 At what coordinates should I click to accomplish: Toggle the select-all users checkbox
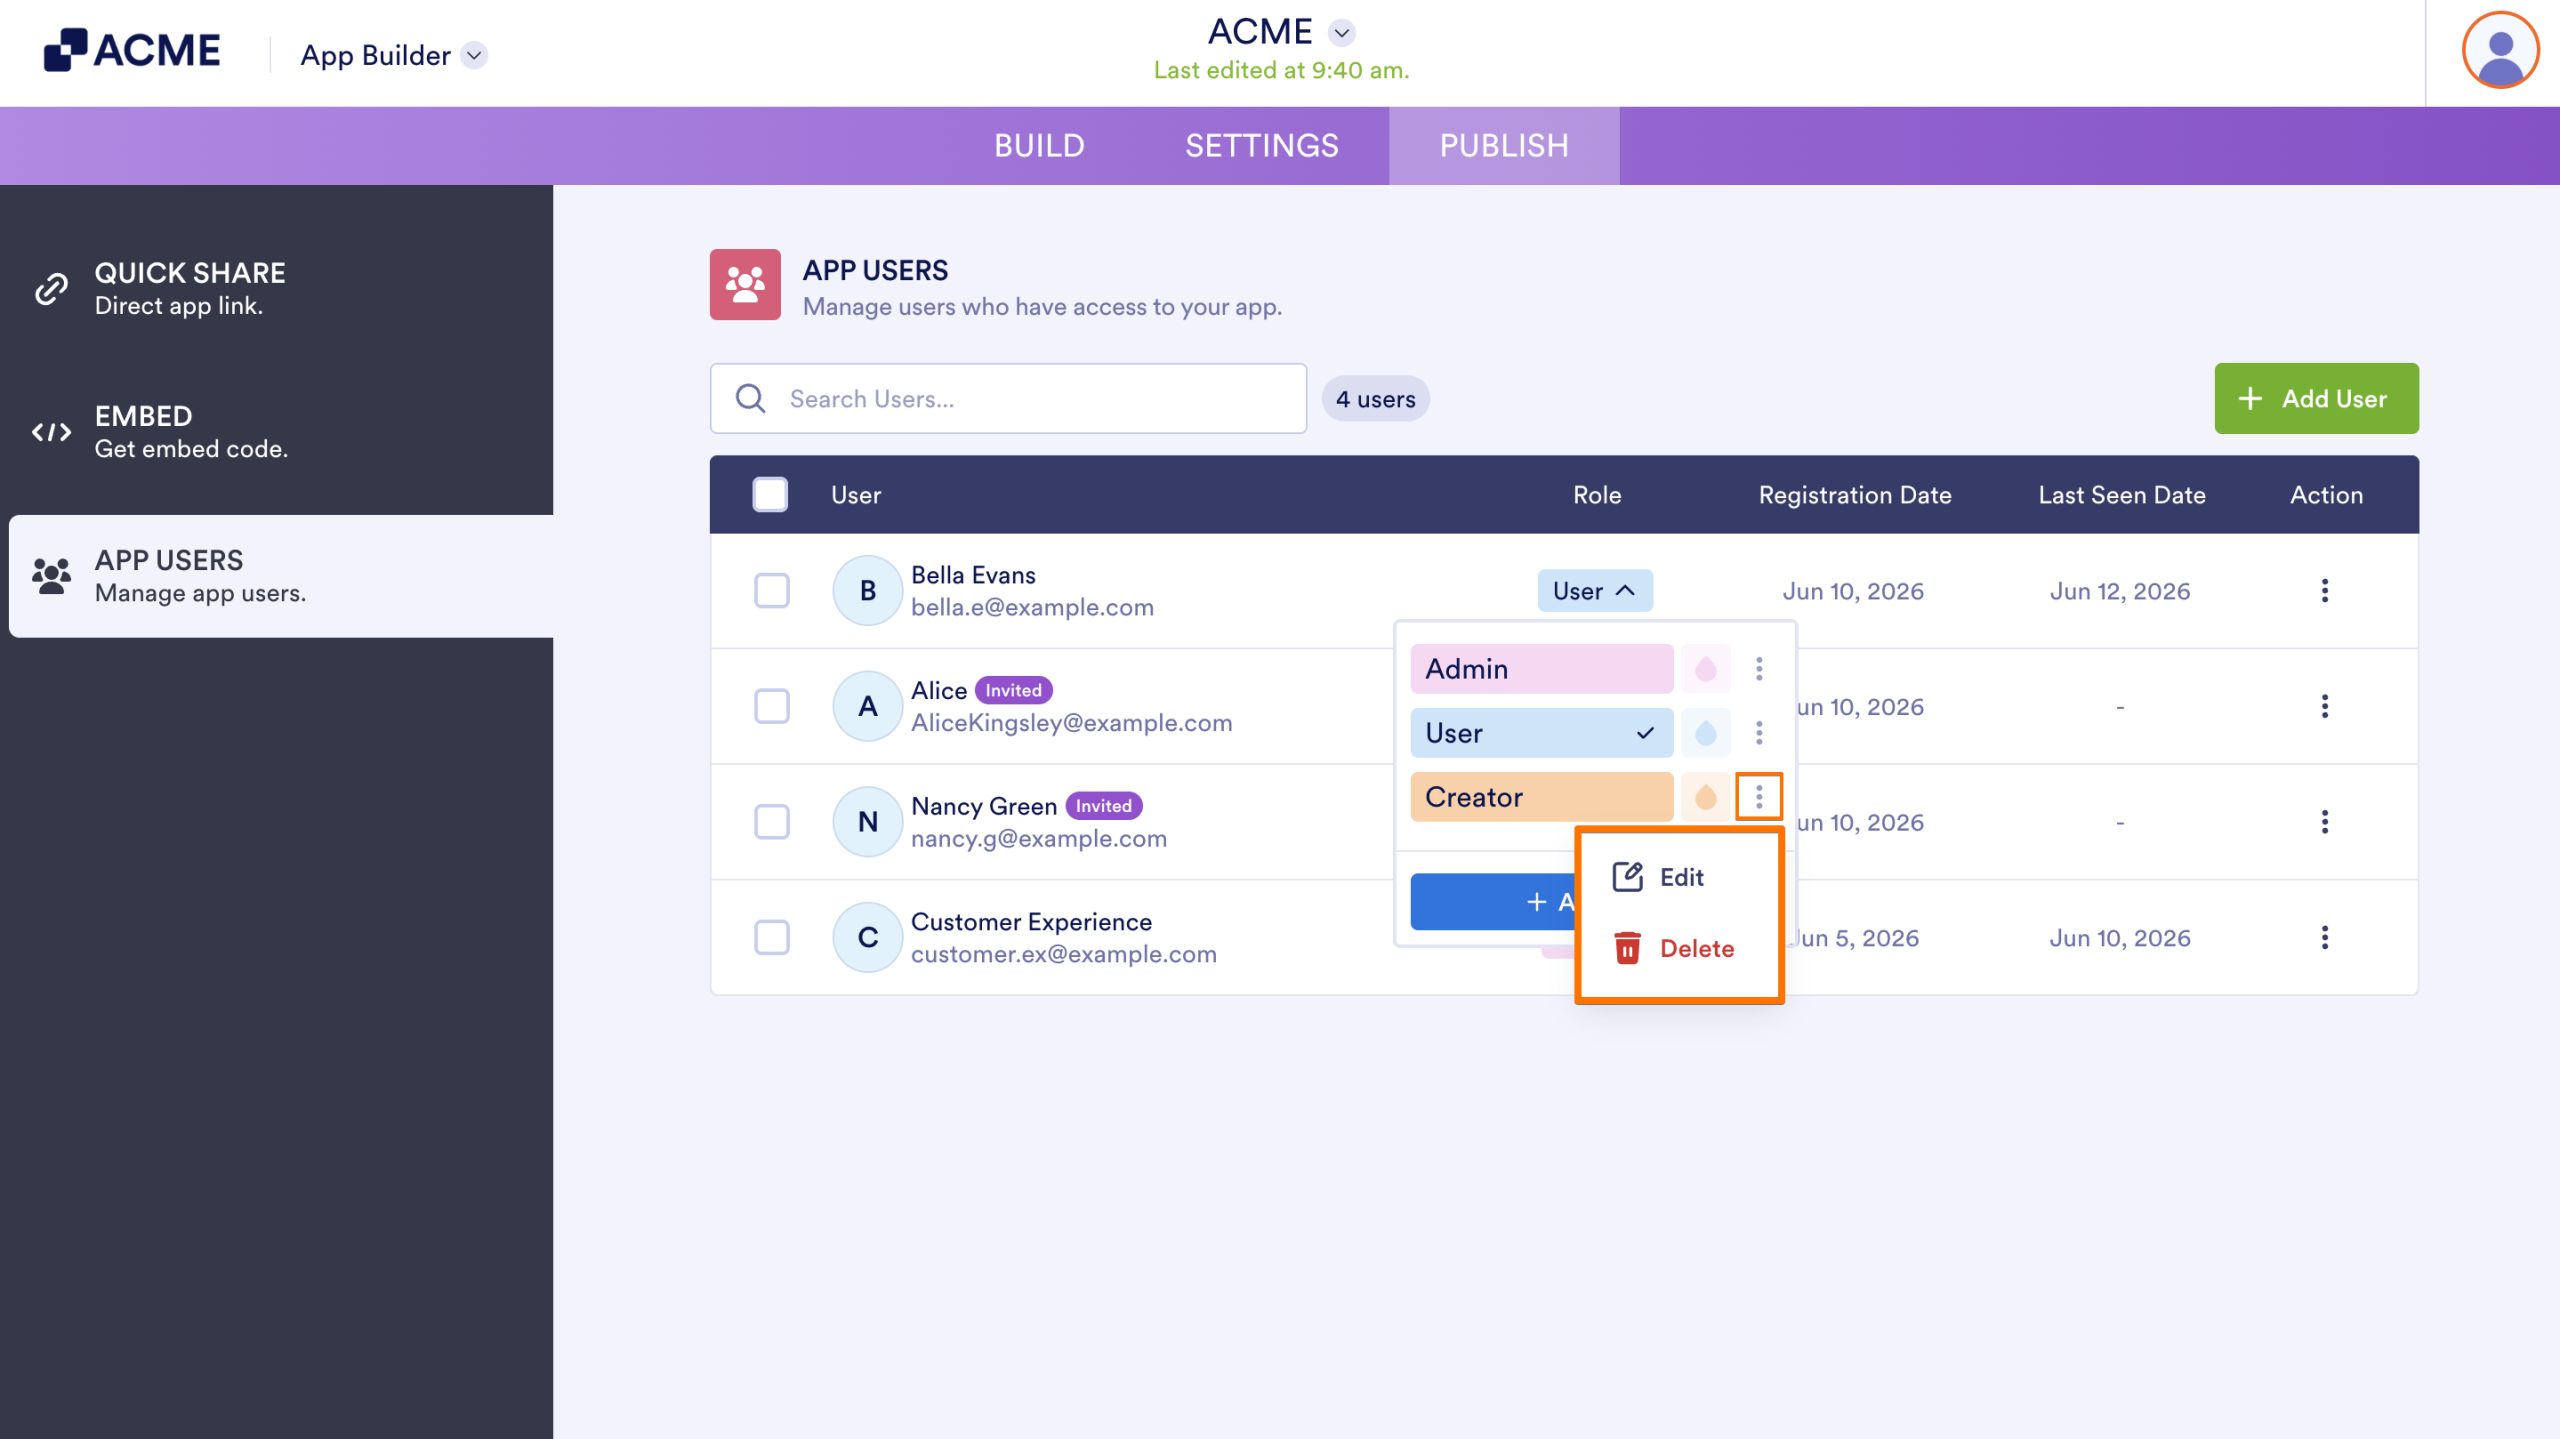point(770,494)
